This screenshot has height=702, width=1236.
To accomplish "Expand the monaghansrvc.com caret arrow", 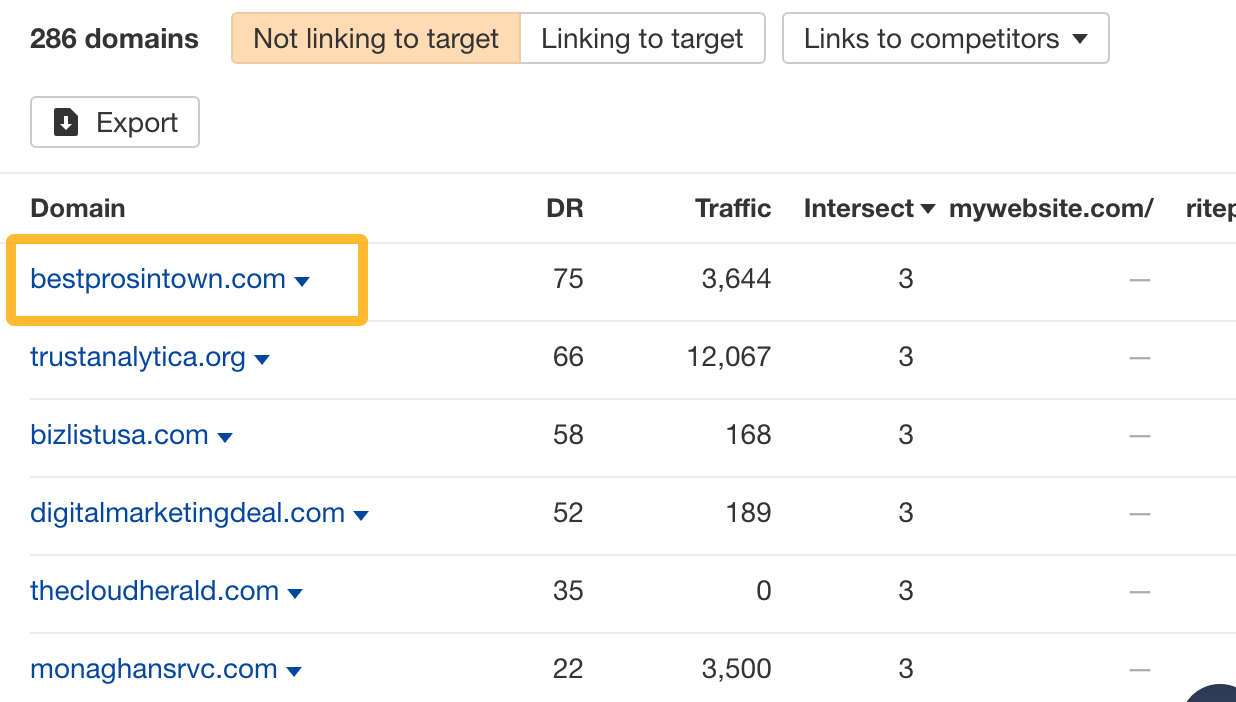I will tap(294, 671).
